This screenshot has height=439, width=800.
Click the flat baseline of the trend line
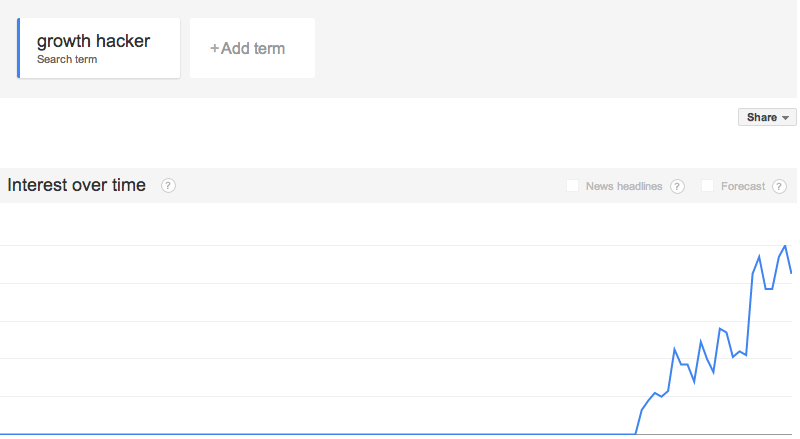(x=316, y=434)
